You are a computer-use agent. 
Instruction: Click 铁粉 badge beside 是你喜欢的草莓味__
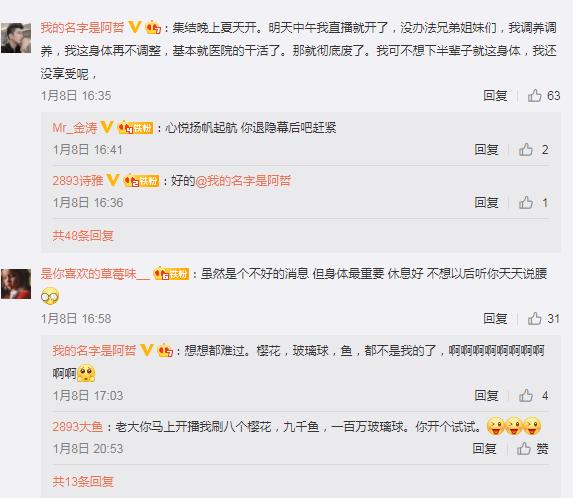tap(171, 273)
